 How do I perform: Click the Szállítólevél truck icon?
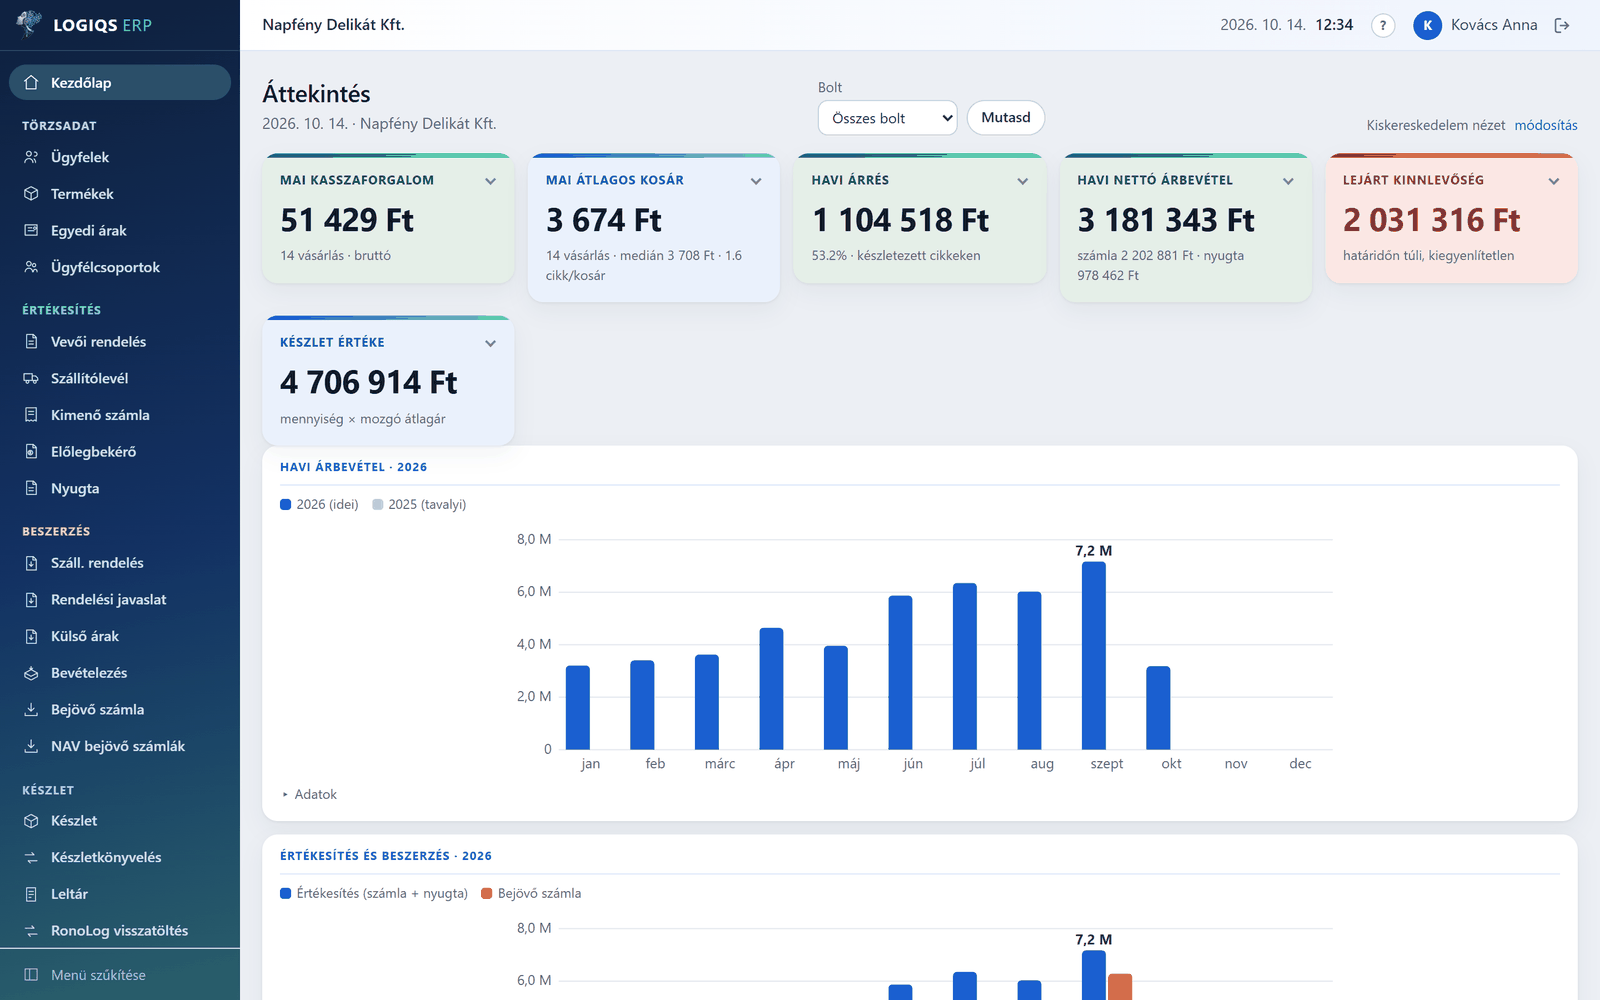click(31, 378)
